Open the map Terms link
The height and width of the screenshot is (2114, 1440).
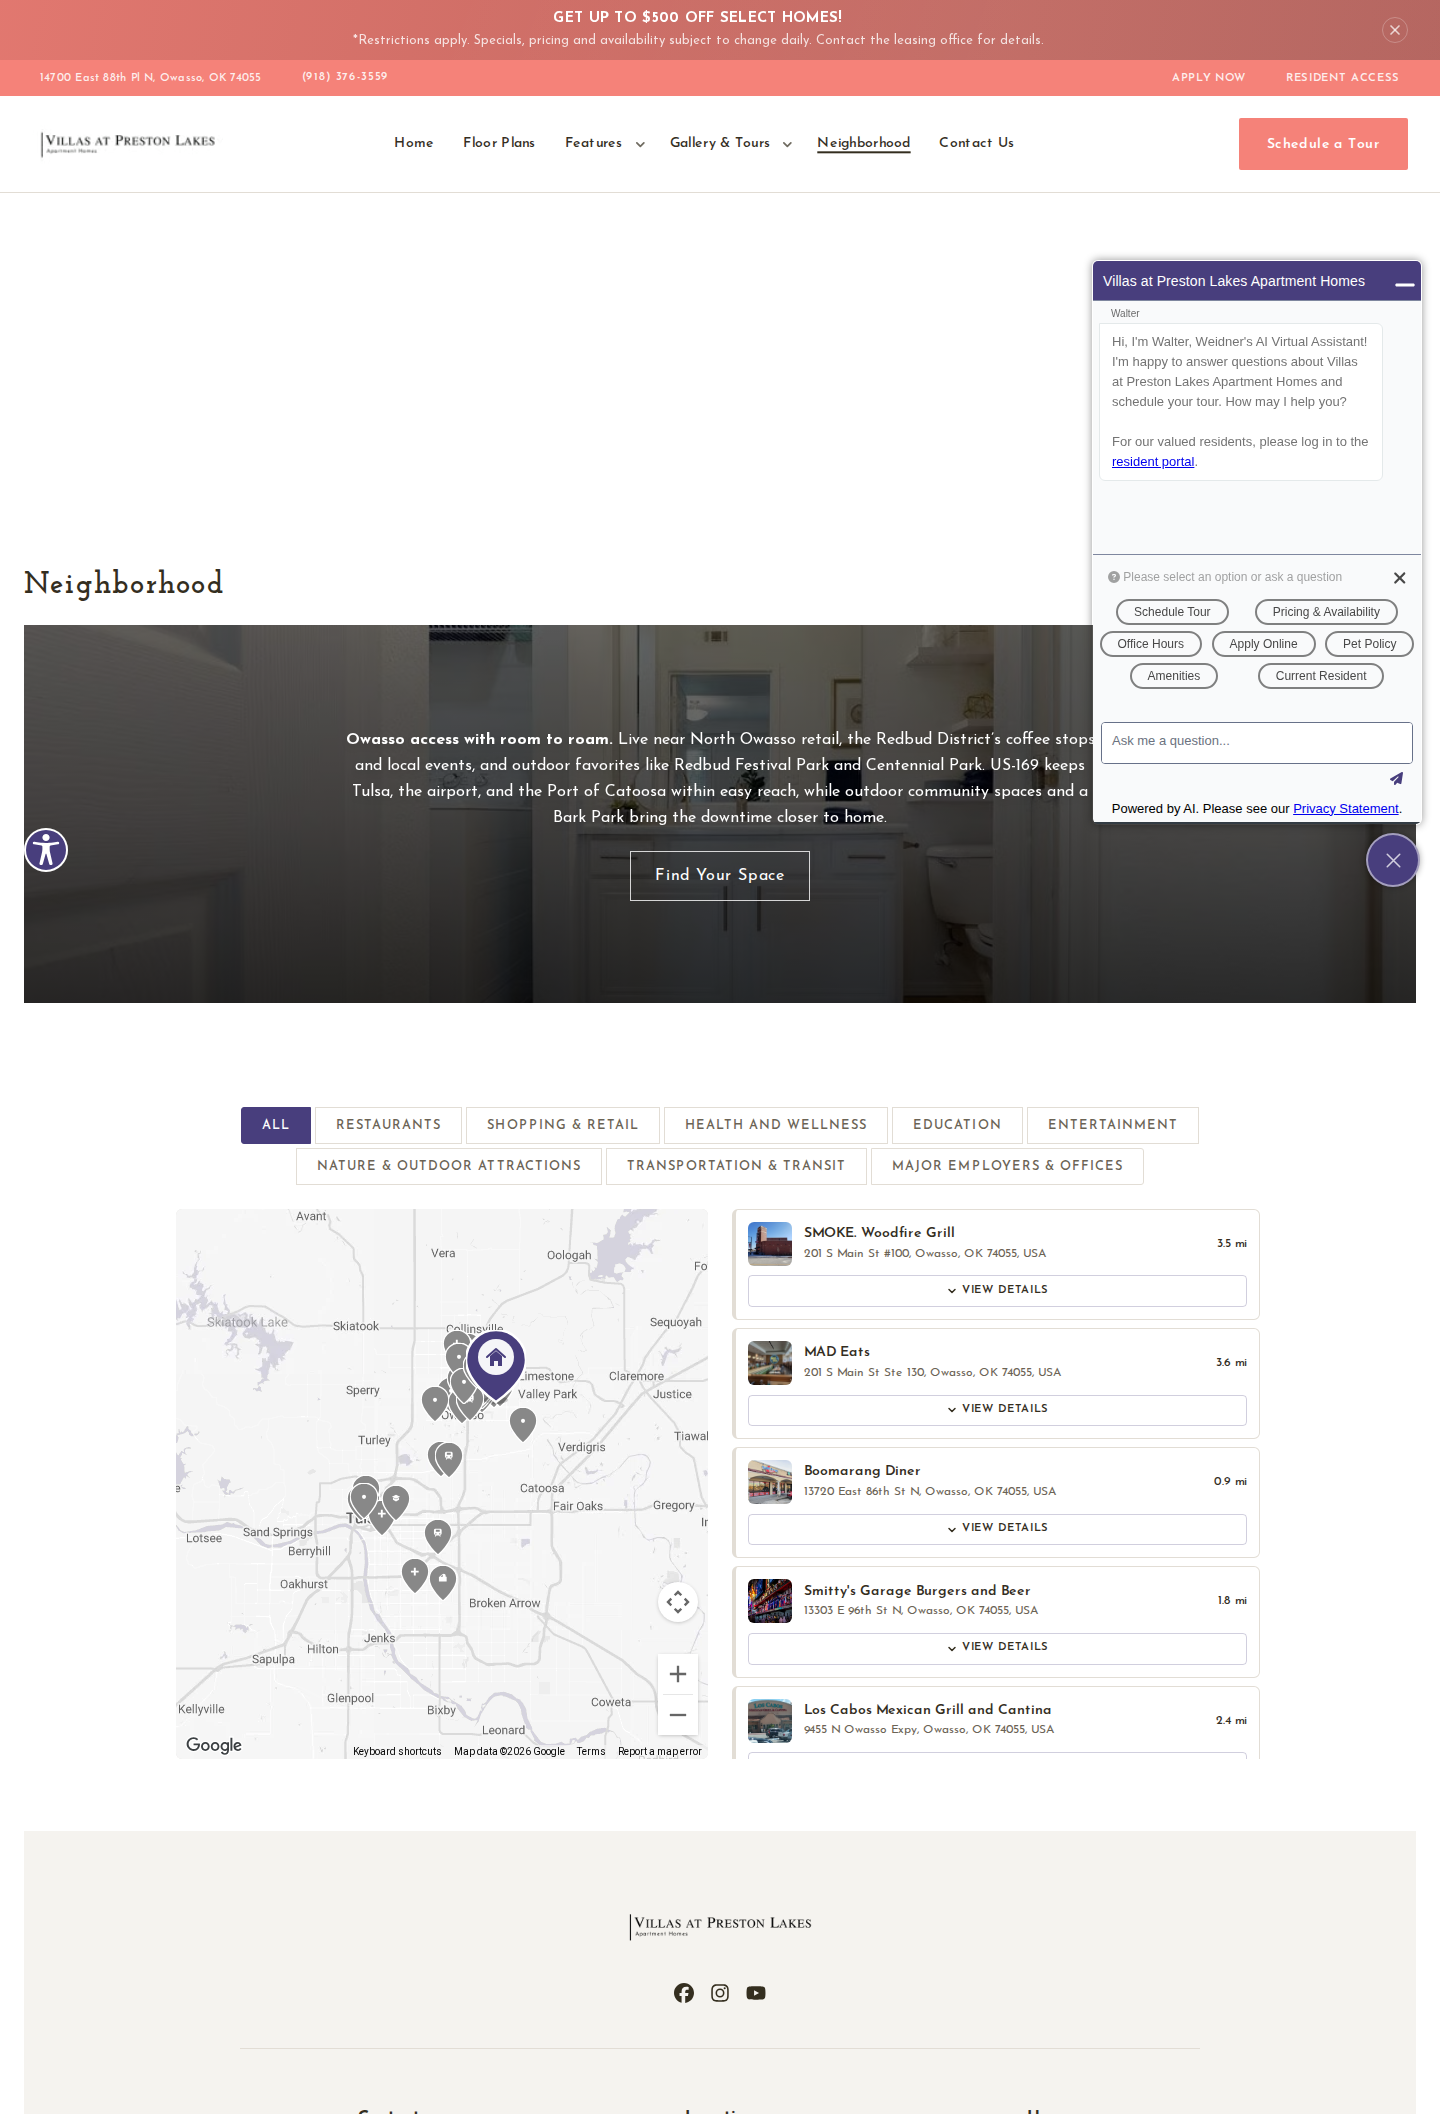coord(591,1752)
